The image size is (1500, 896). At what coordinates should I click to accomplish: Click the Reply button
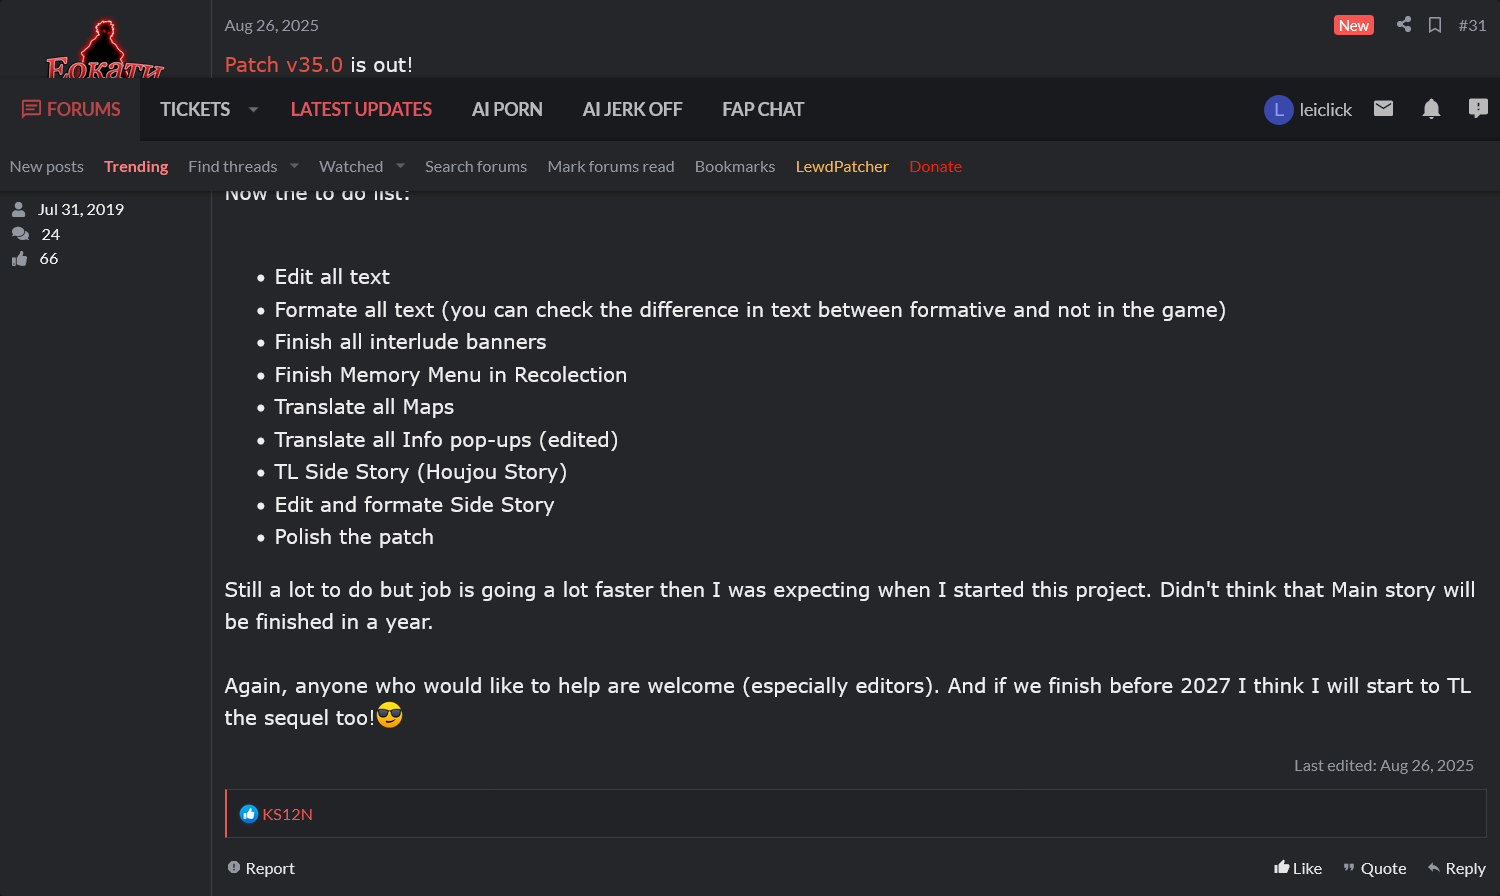pyautogui.click(x=1456, y=868)
